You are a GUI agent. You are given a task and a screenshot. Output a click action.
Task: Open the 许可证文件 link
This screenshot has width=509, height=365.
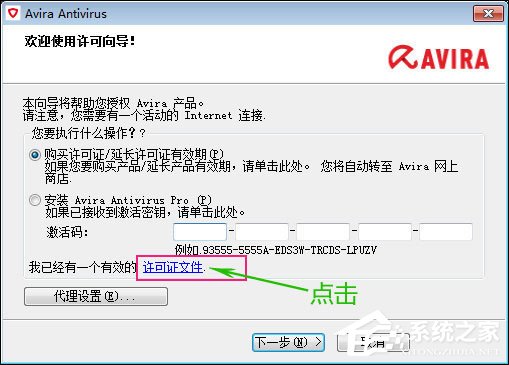tap(173, 267)
